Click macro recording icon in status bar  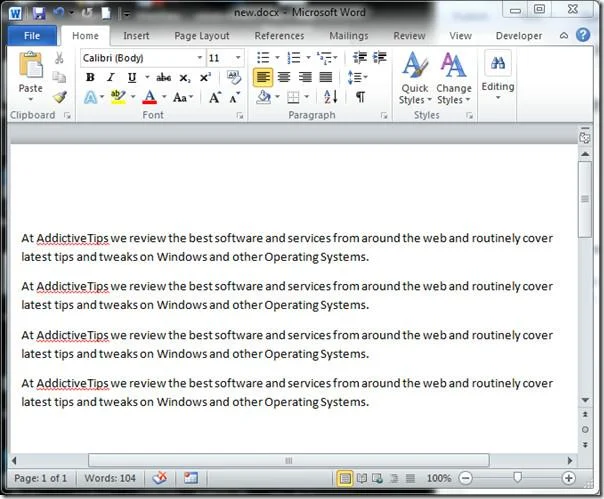[x=191, y=478]
